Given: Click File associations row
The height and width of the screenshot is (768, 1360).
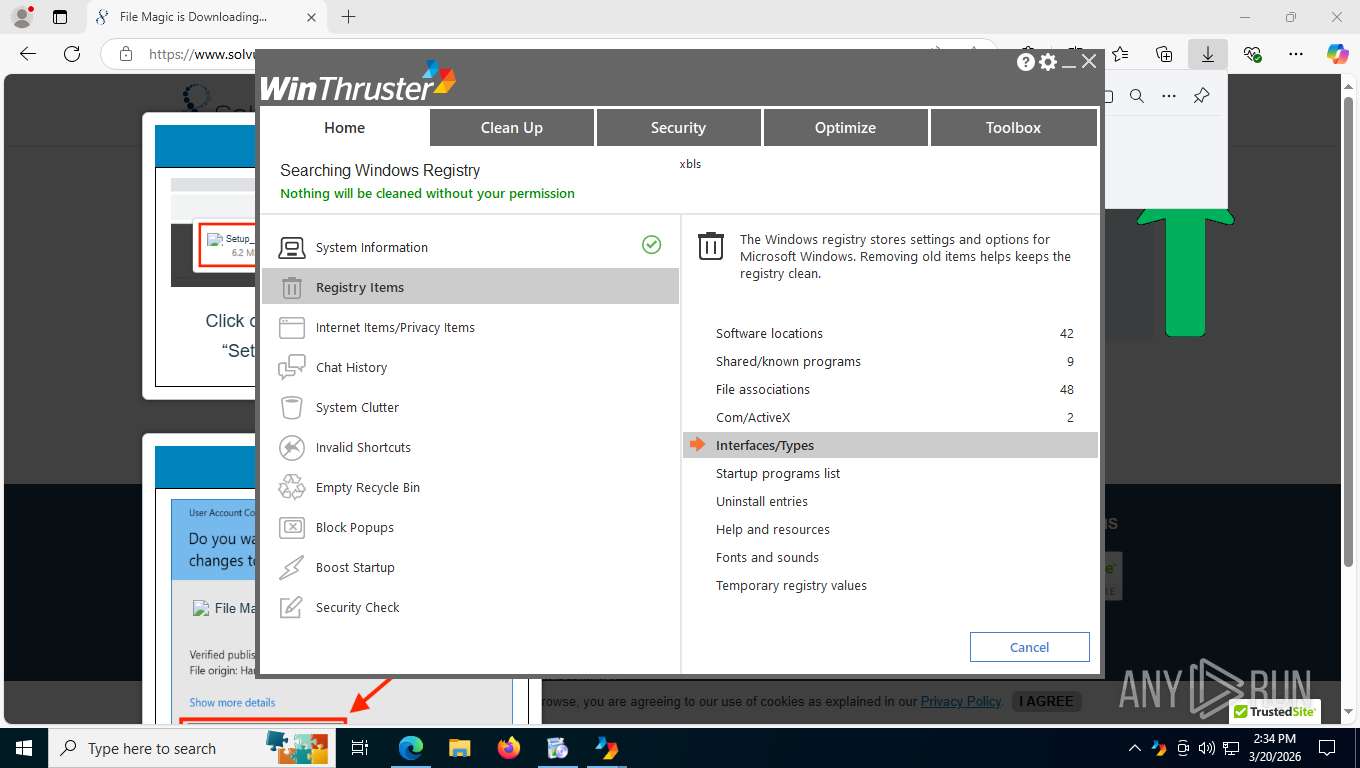Looking at the screenshot, I should click(x=890, y=389).
